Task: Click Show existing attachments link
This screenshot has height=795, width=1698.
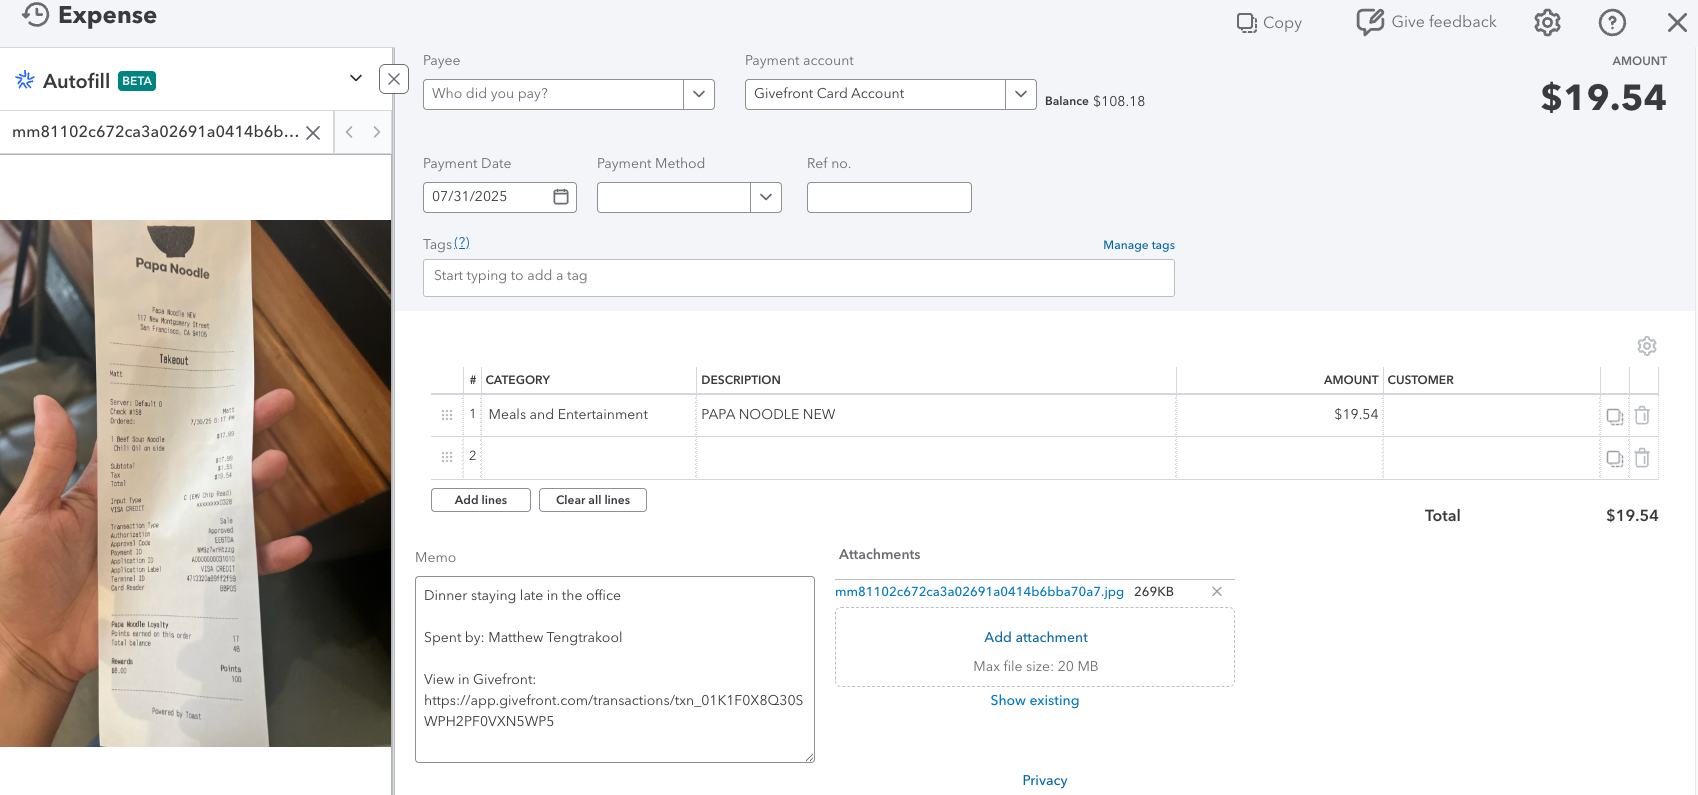Action: [x=1034, y=700]
